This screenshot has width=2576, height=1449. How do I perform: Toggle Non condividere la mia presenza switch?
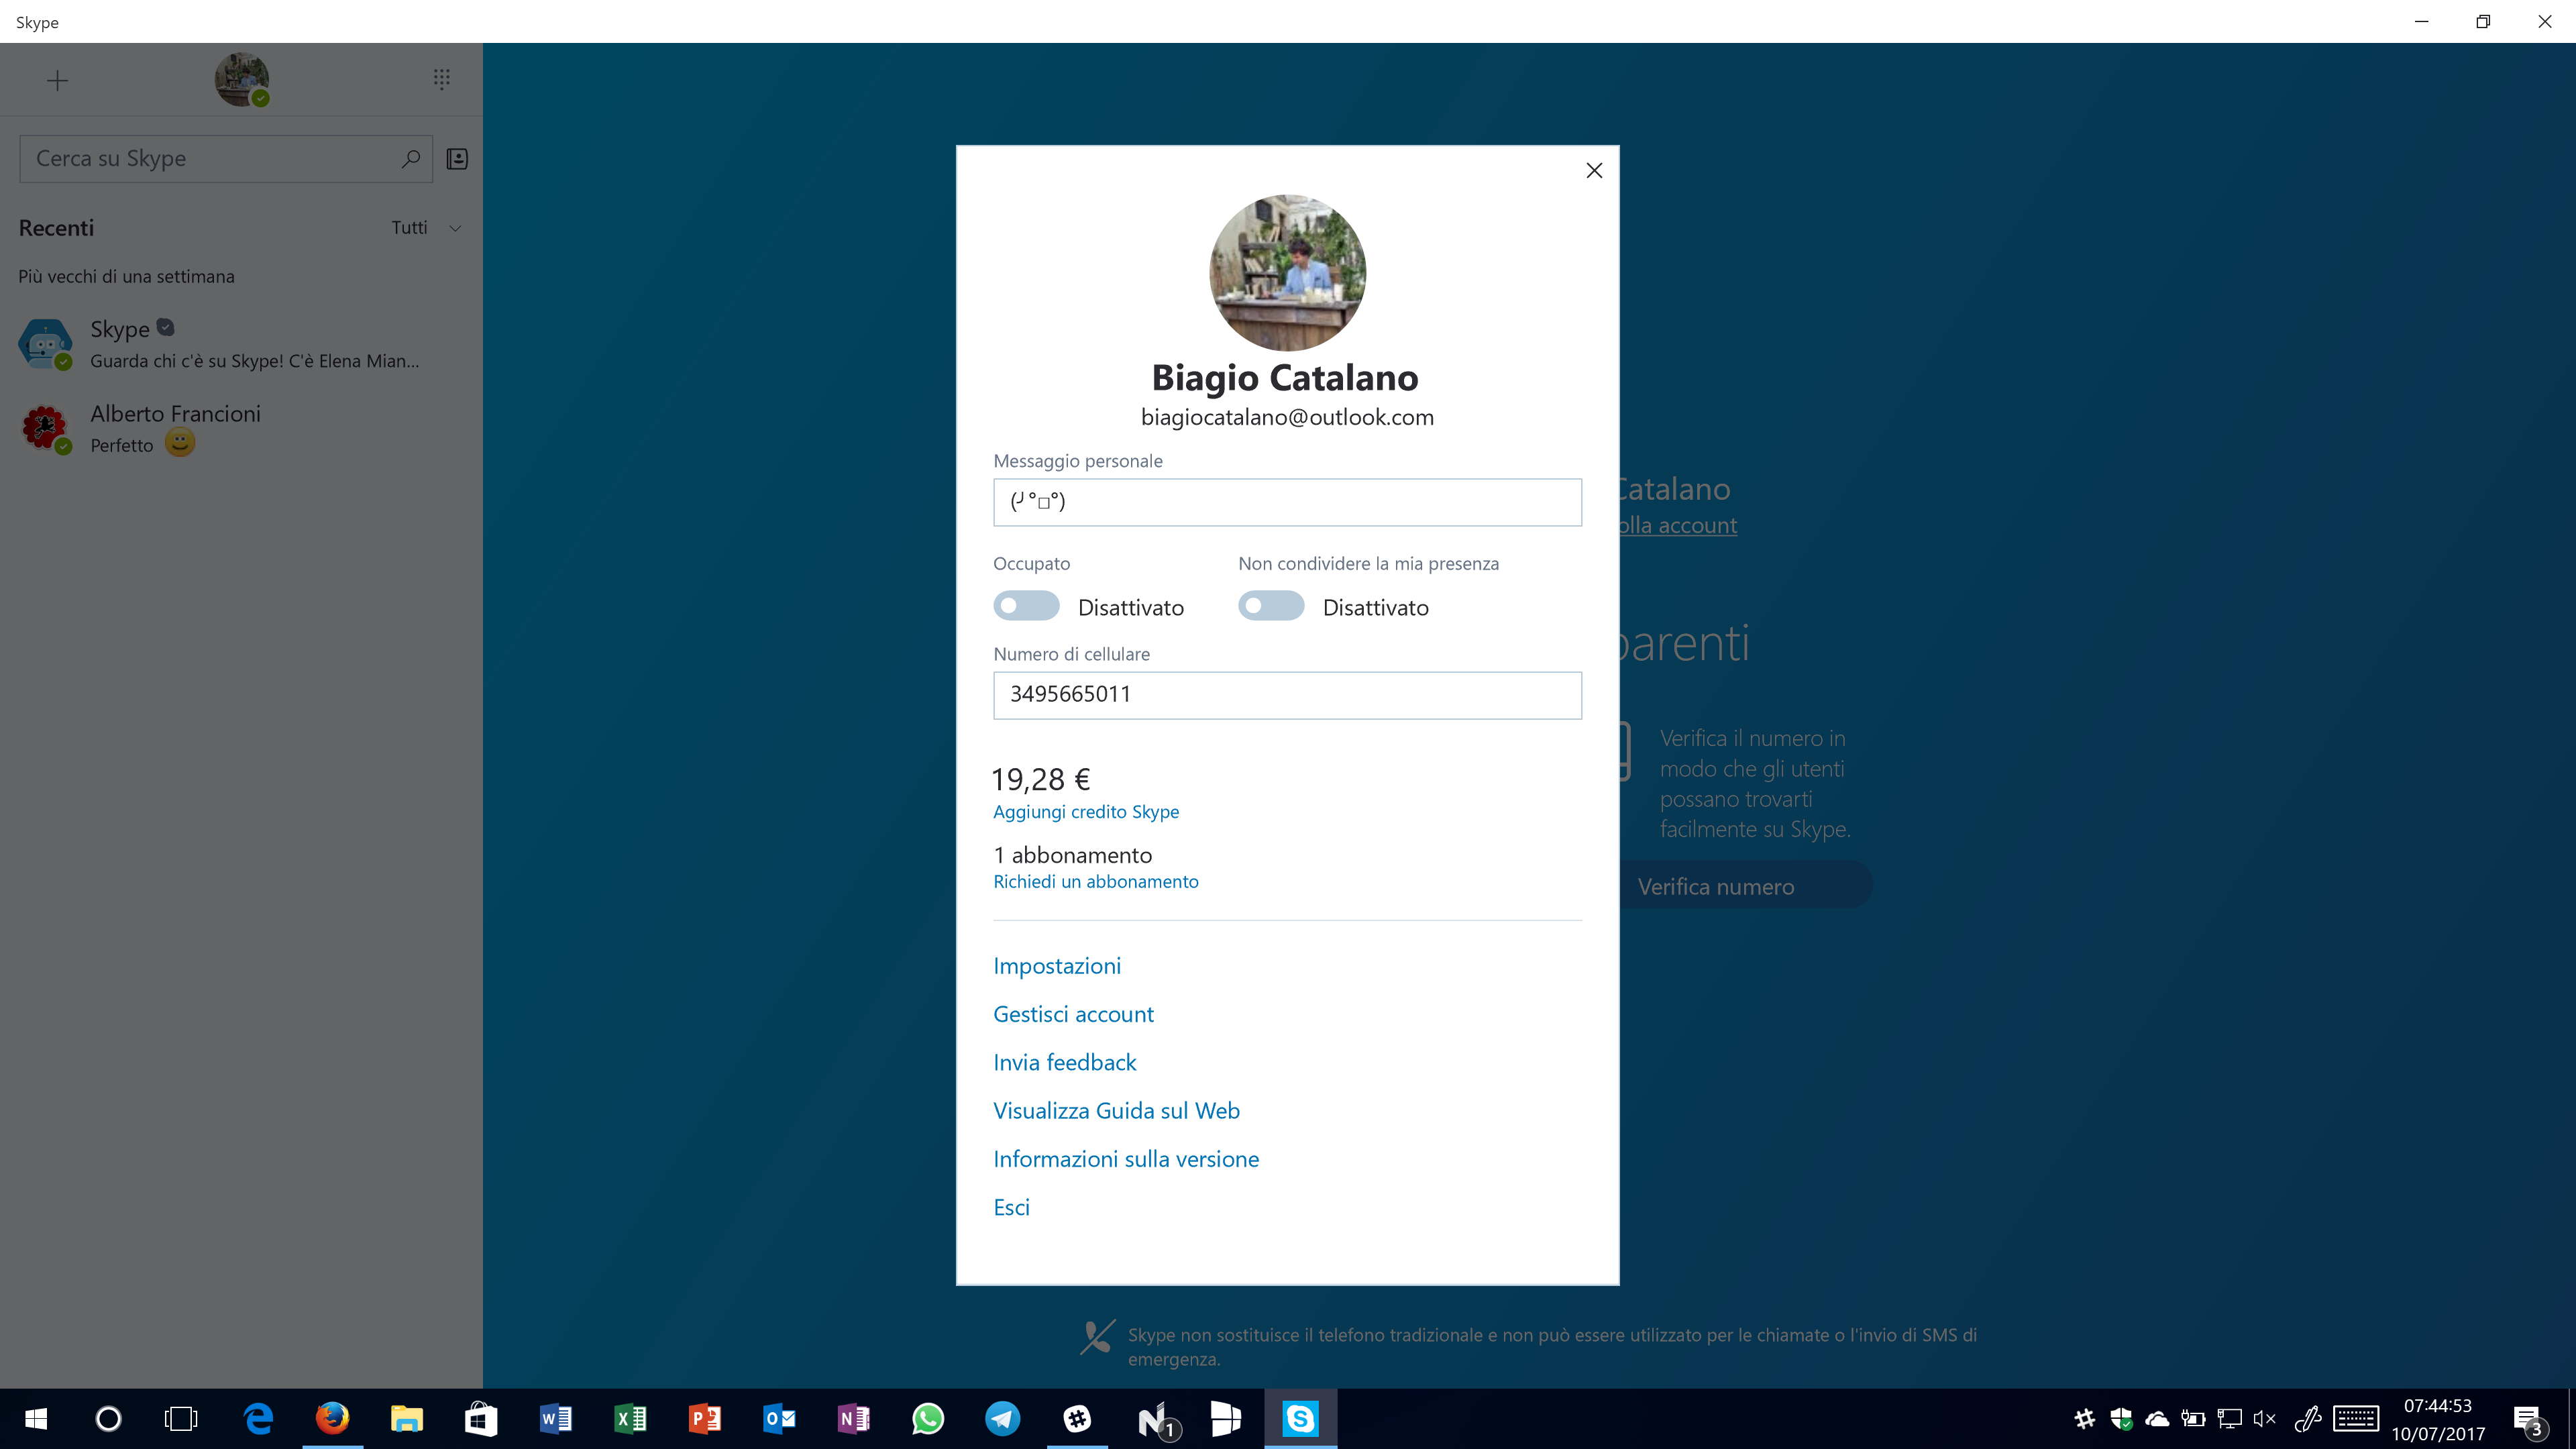click(1271, 606)
